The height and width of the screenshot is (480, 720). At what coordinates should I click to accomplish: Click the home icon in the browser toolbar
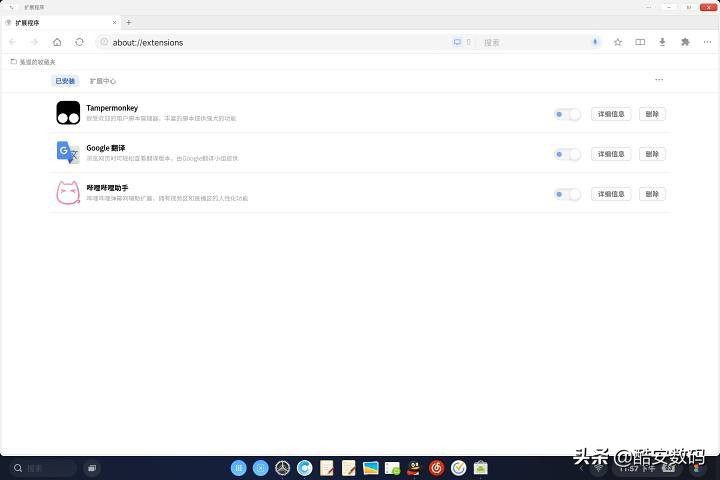57,42
